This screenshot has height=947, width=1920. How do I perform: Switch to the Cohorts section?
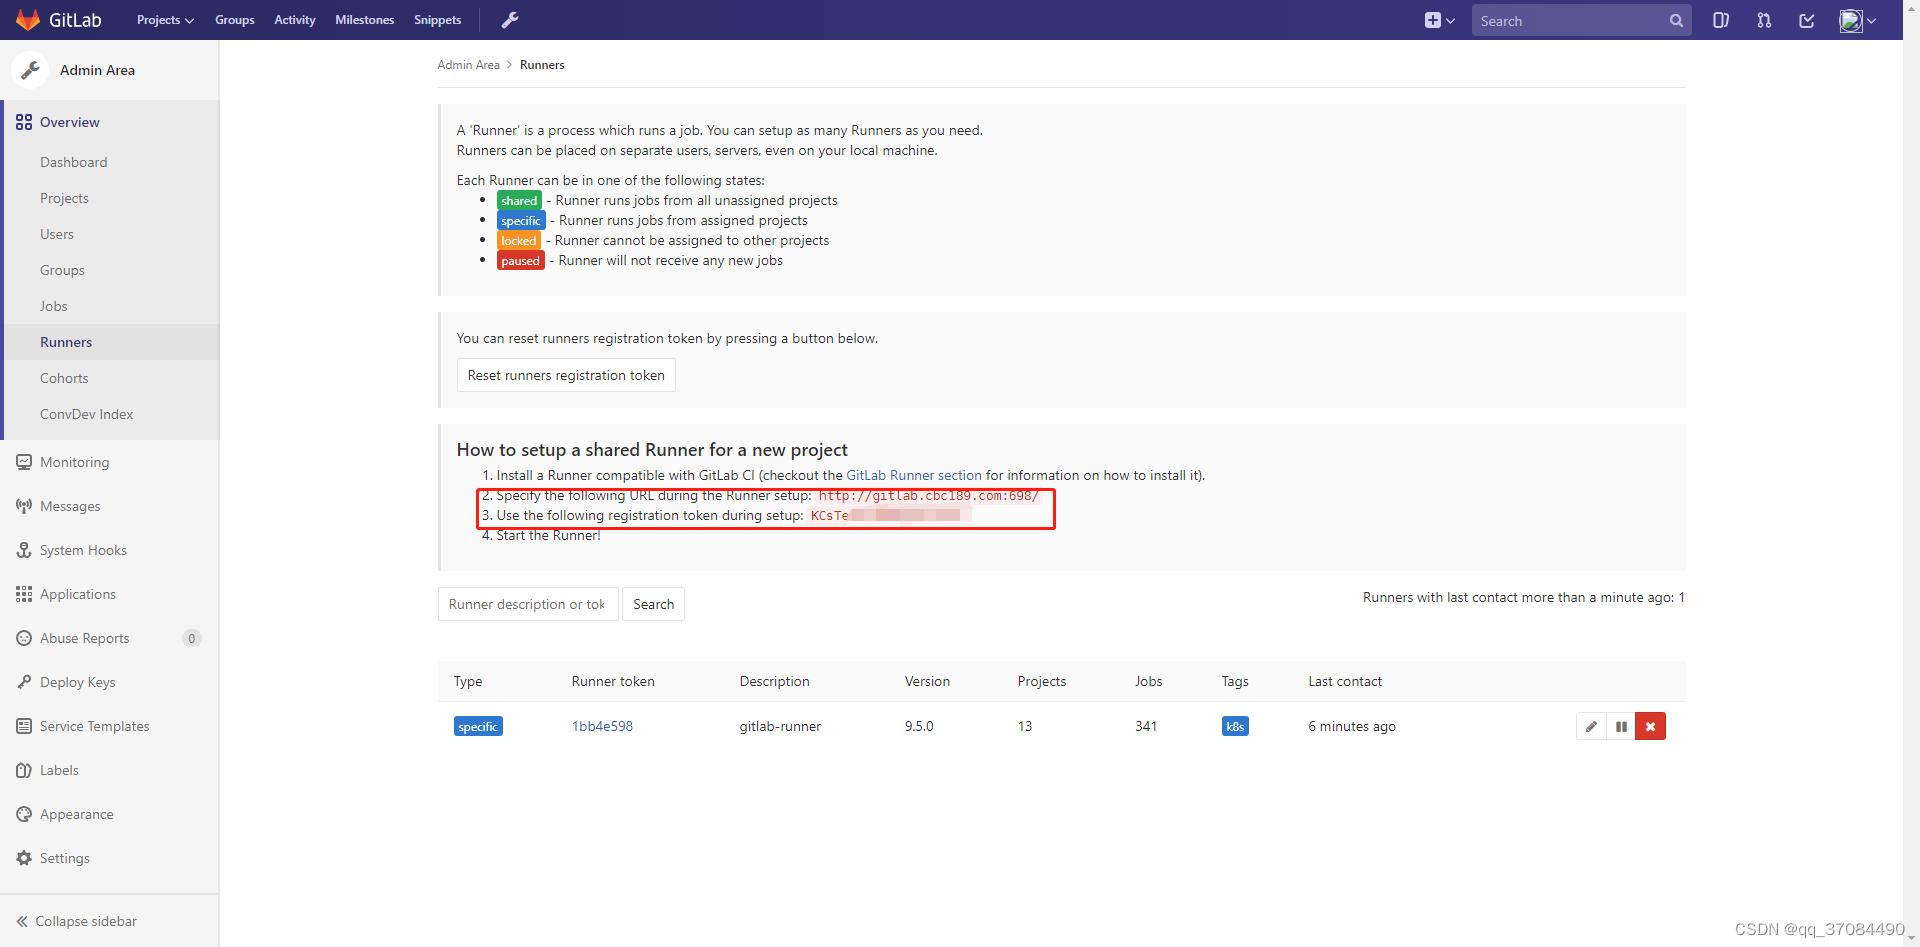coord(63,377)
